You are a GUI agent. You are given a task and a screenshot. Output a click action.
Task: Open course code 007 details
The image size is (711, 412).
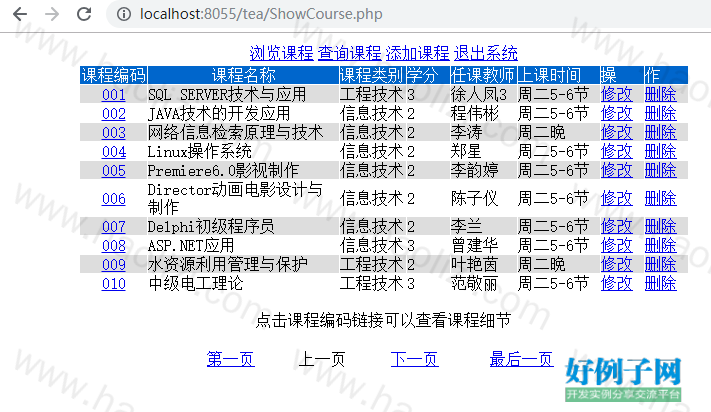pyautogui.click(x=114, y=227)
